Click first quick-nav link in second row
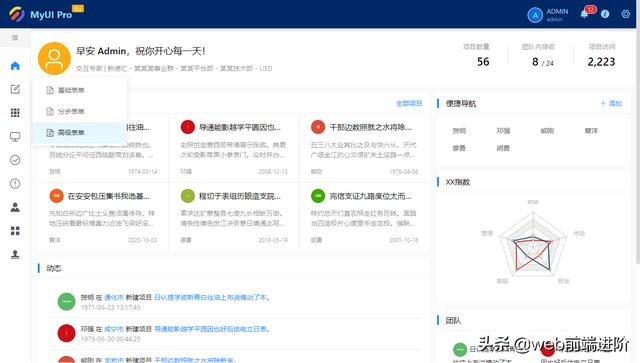 tap(459, 148)
